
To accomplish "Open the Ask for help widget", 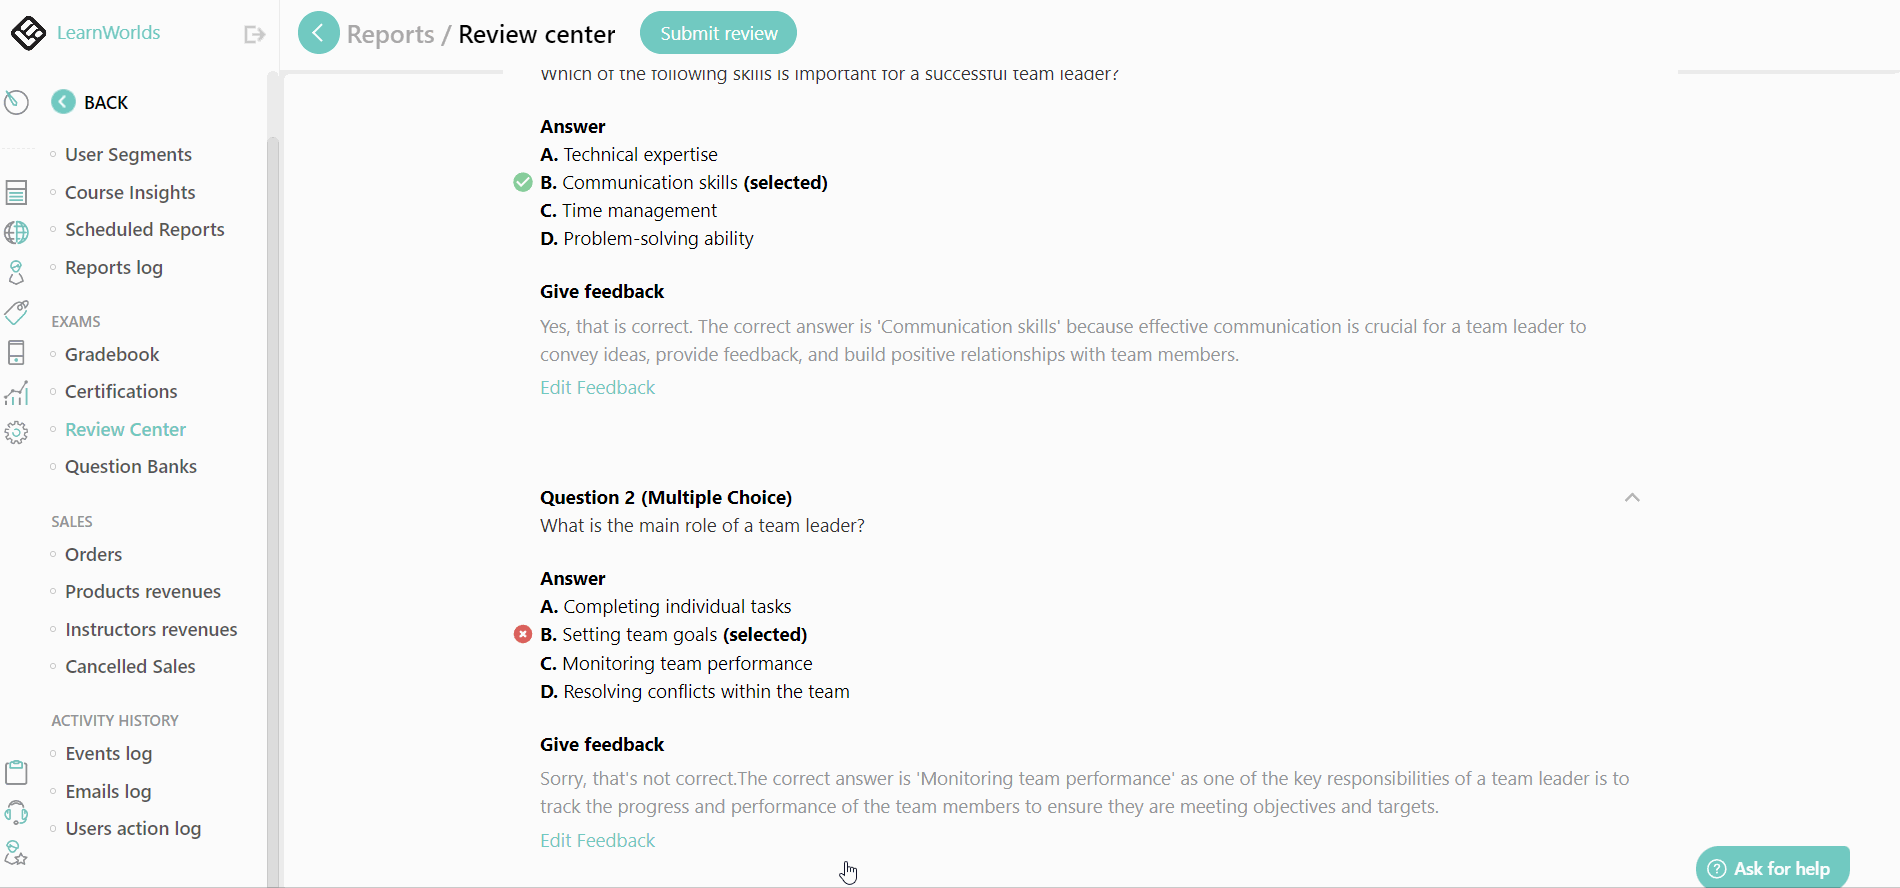I will [1771, 868].
